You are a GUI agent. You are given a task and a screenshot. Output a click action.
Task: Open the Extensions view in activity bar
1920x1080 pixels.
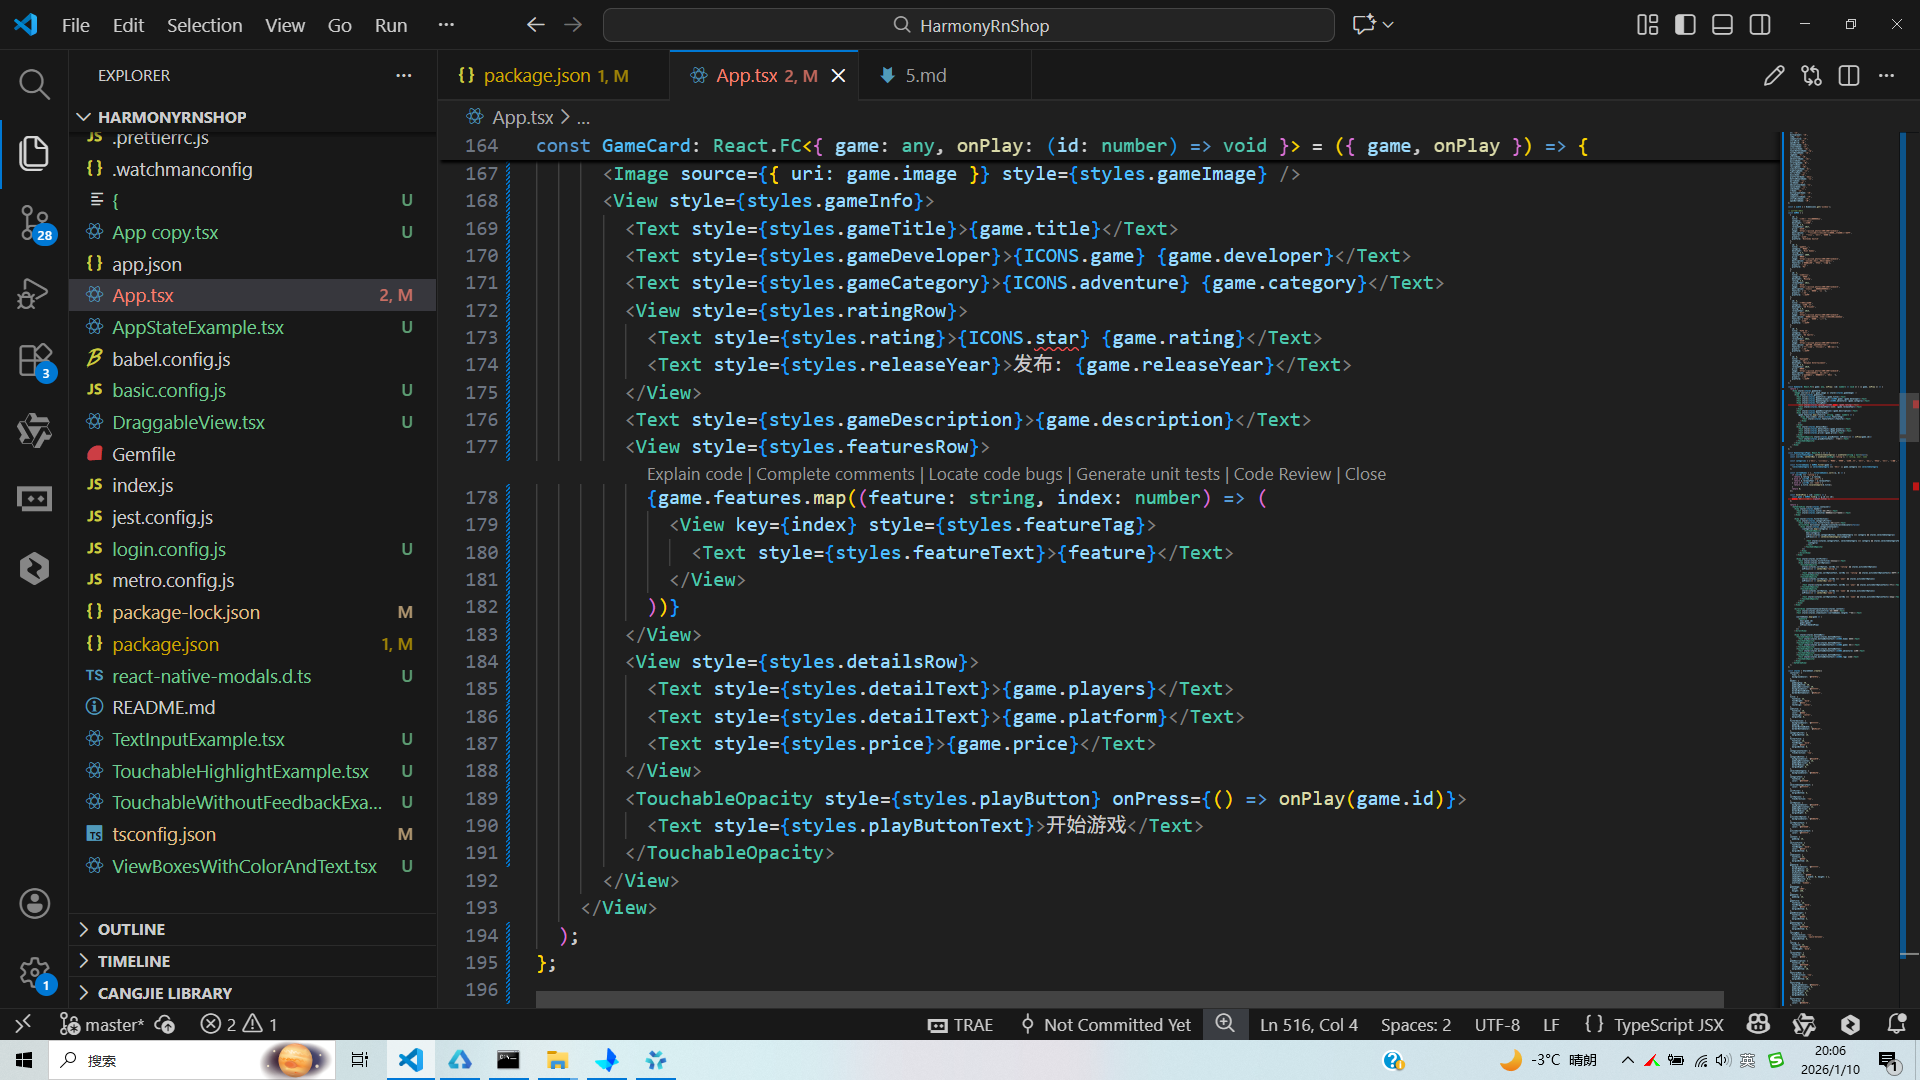34,360
